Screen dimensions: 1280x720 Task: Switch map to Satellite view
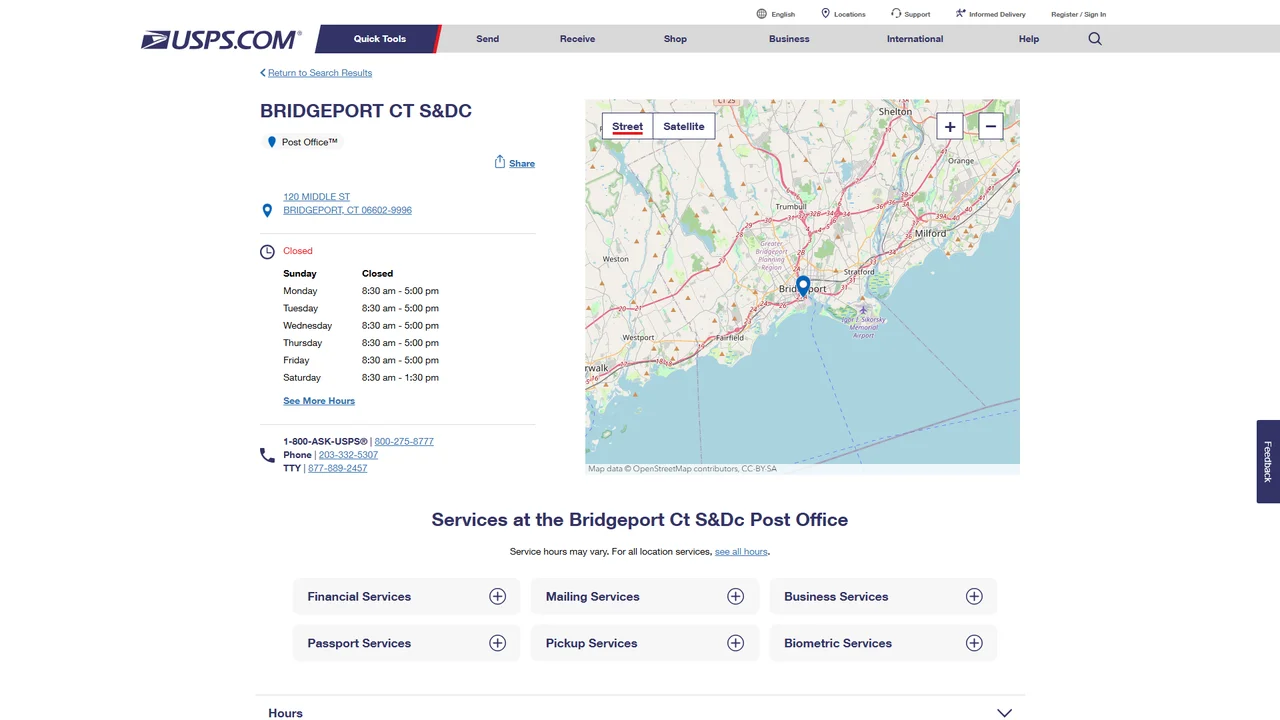(x=684, y=126)
